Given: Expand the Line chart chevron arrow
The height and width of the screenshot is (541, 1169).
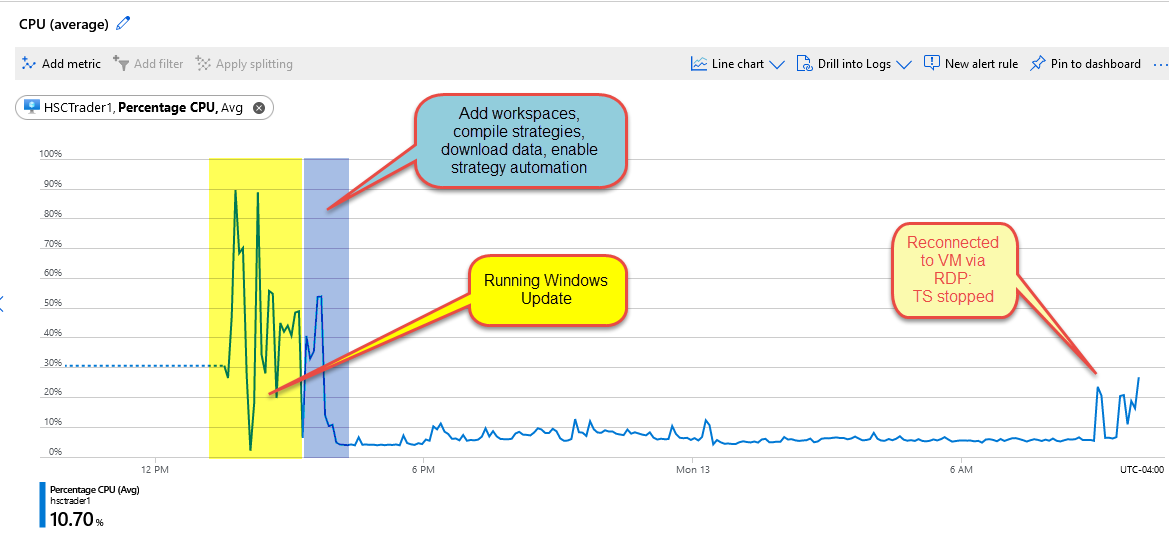Looking at the screenshot, I should 776,65.
